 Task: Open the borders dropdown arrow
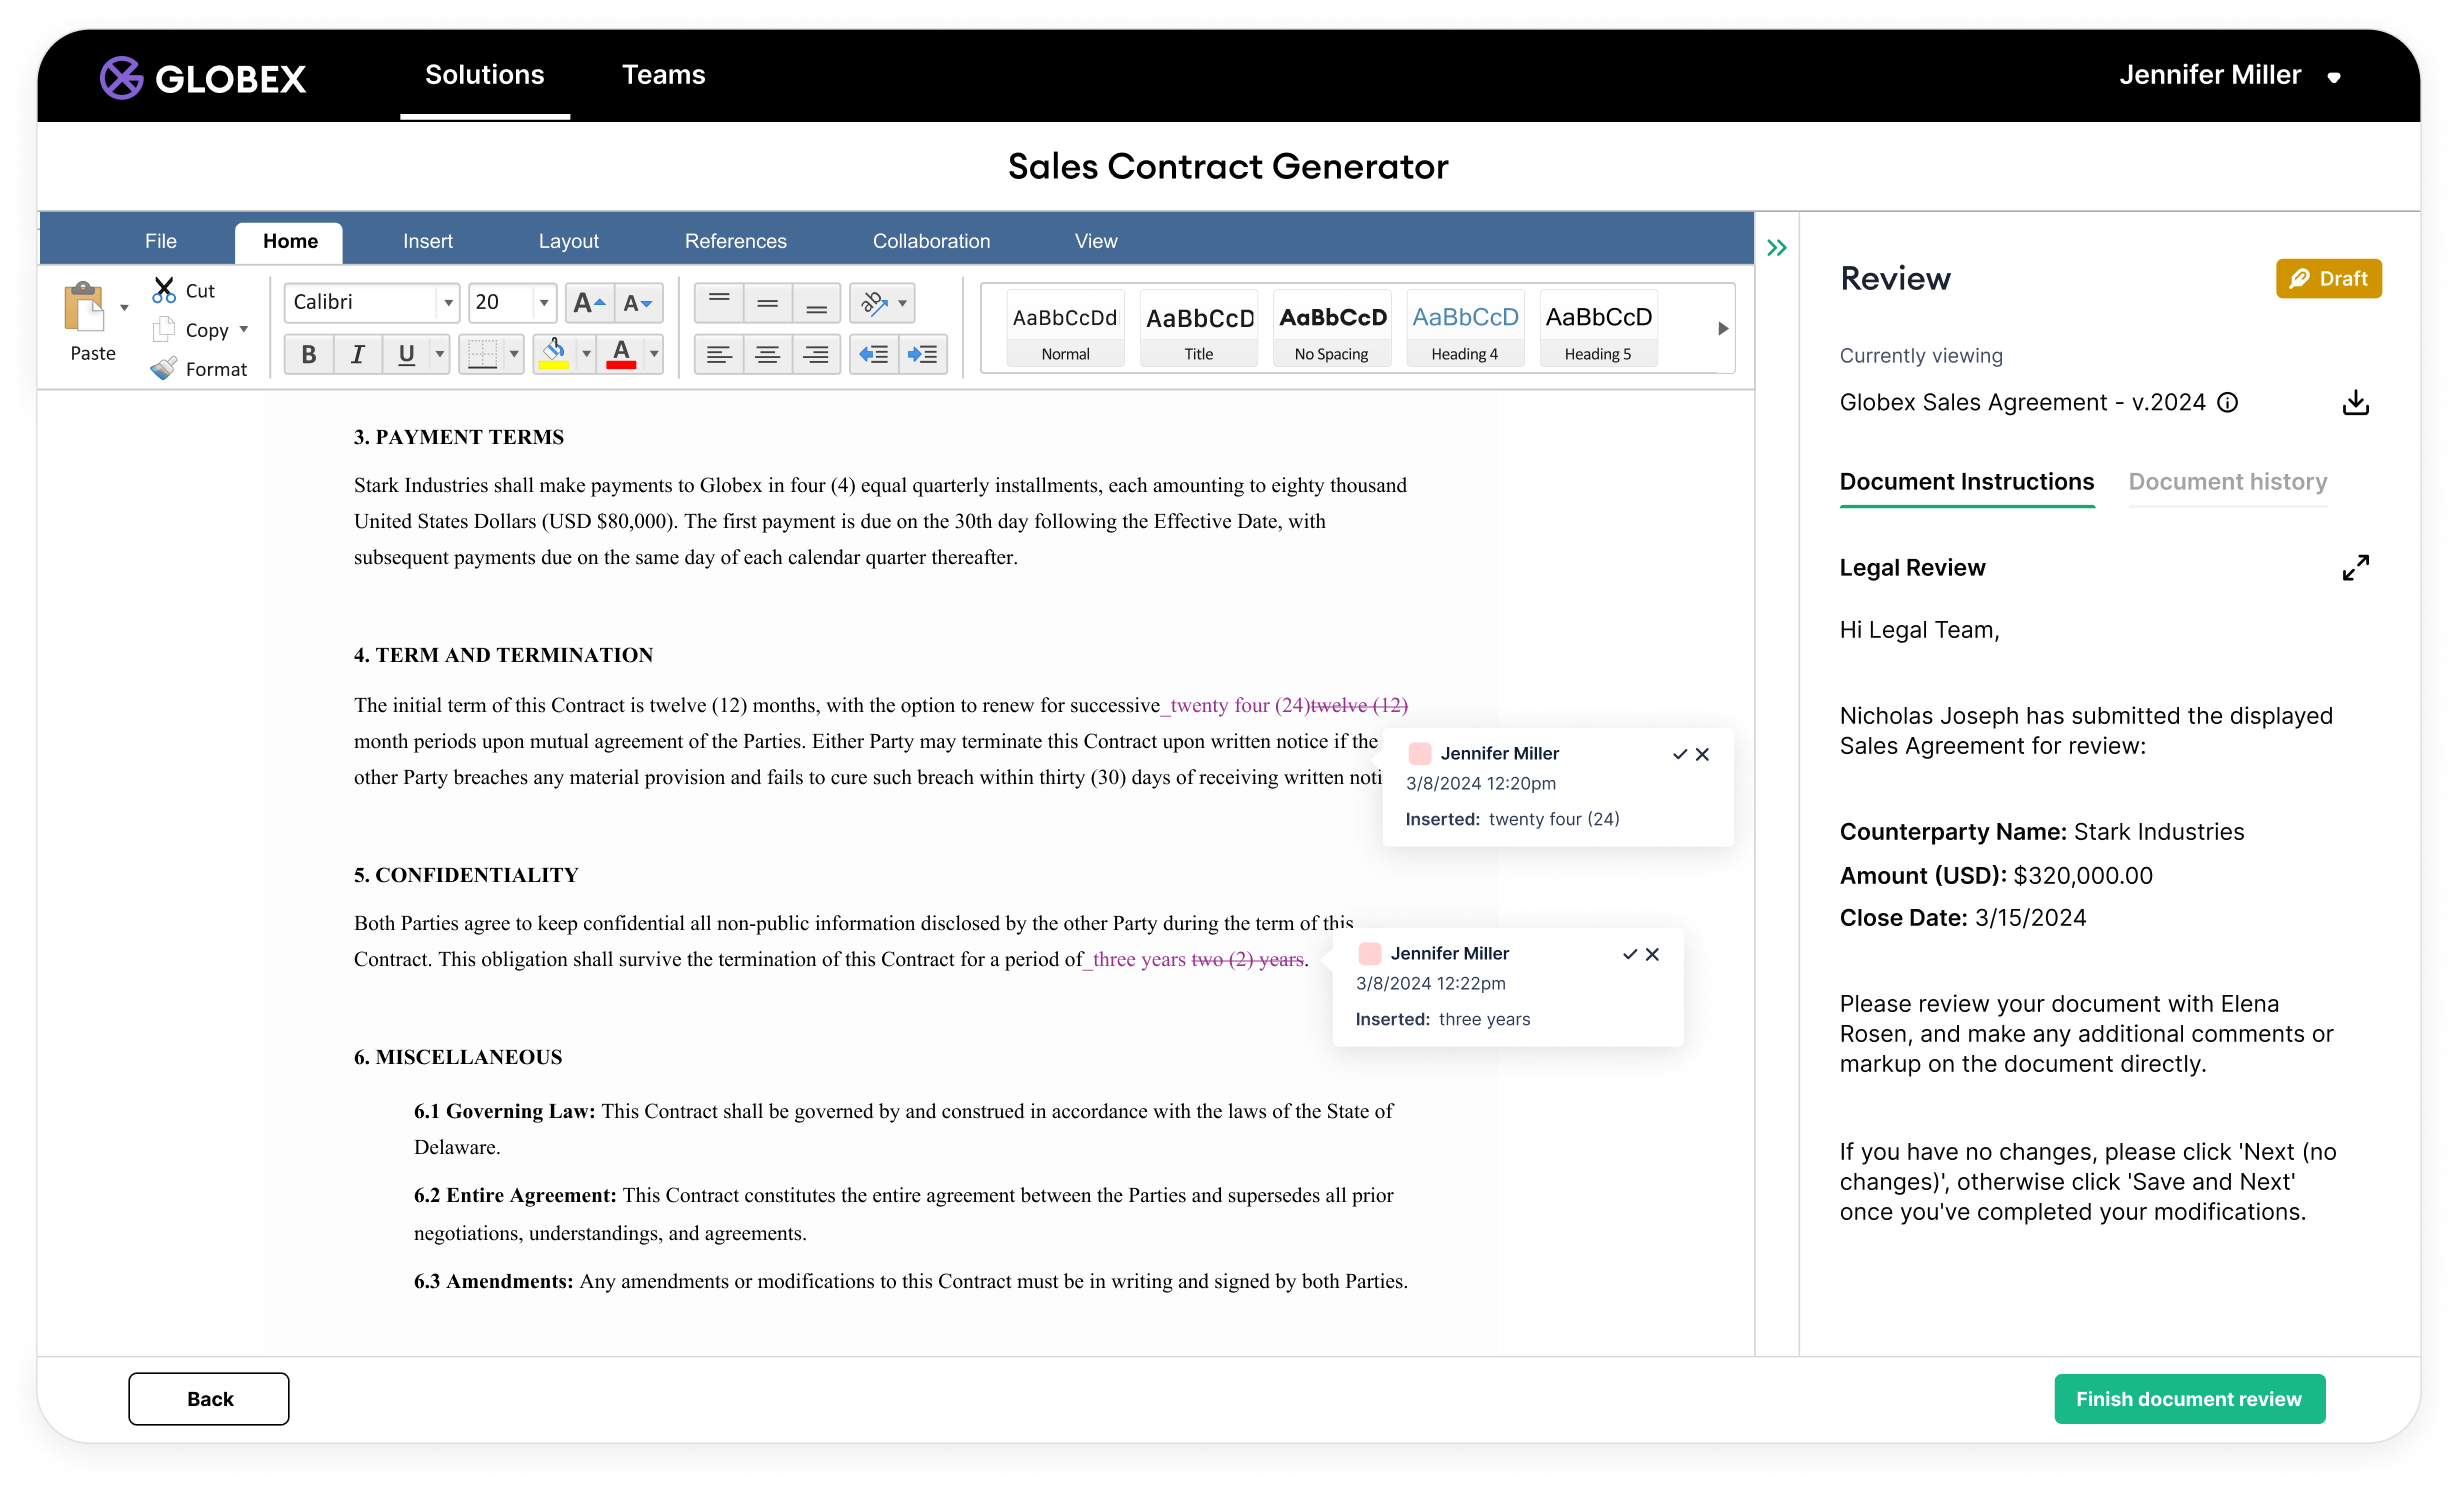coord(514,354)
